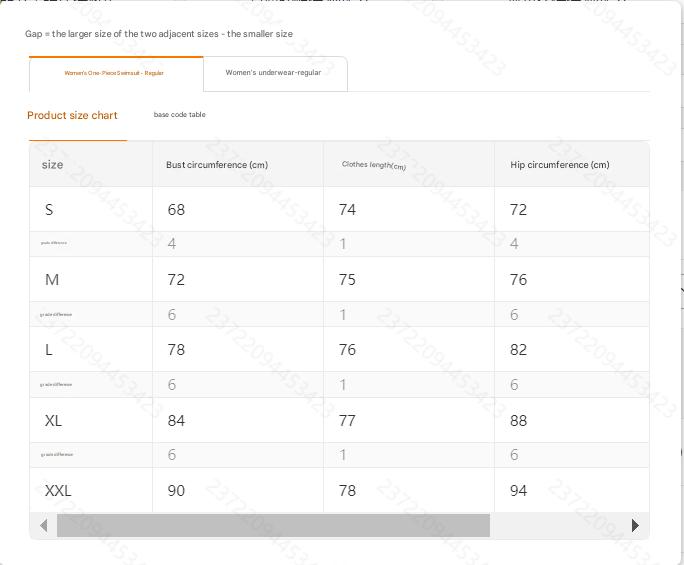Click the Hip circumference (cm) column header
Image resolution: width=684 pixels, height=565 pixels.
(559, 165)
